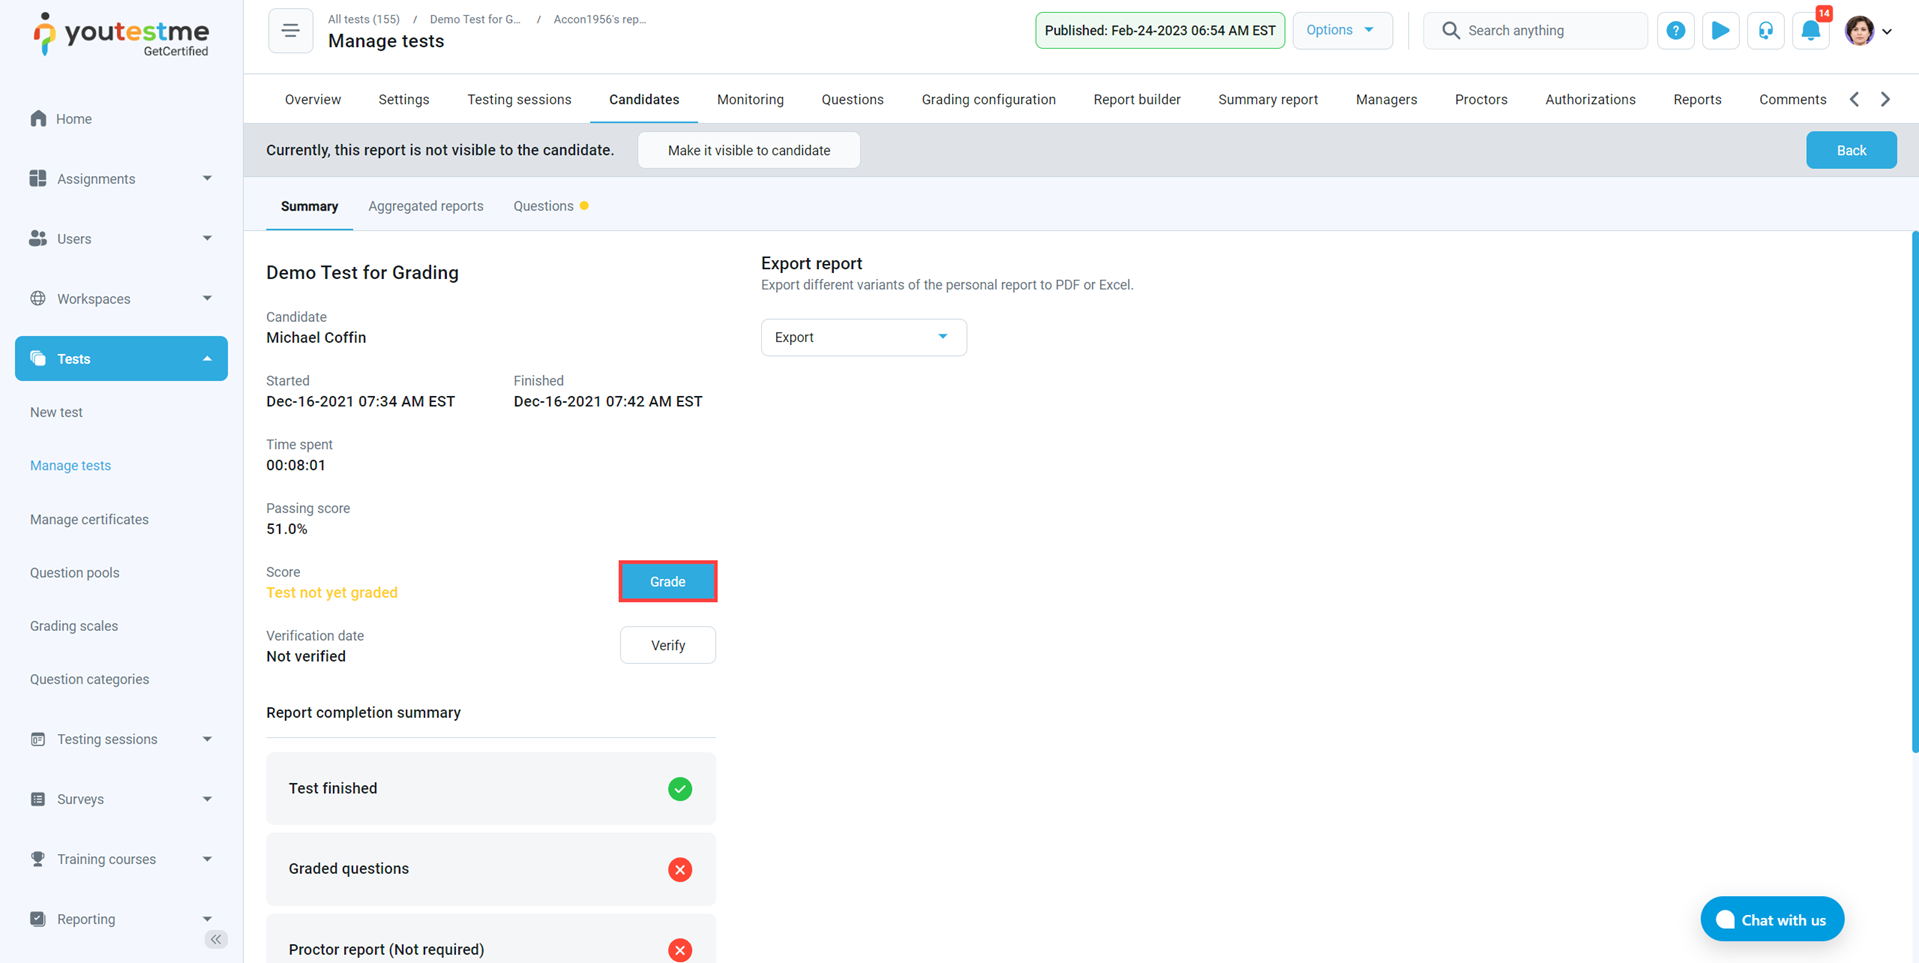The width and height of the screenshot is (1919, 963).
Task: Click the Grade button
Action: [667, 582]
